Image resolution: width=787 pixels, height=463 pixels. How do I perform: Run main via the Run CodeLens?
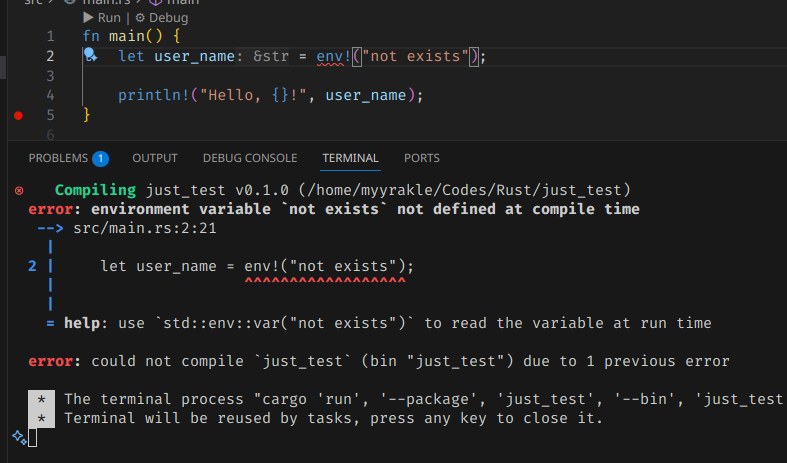(x=104, y=18)
